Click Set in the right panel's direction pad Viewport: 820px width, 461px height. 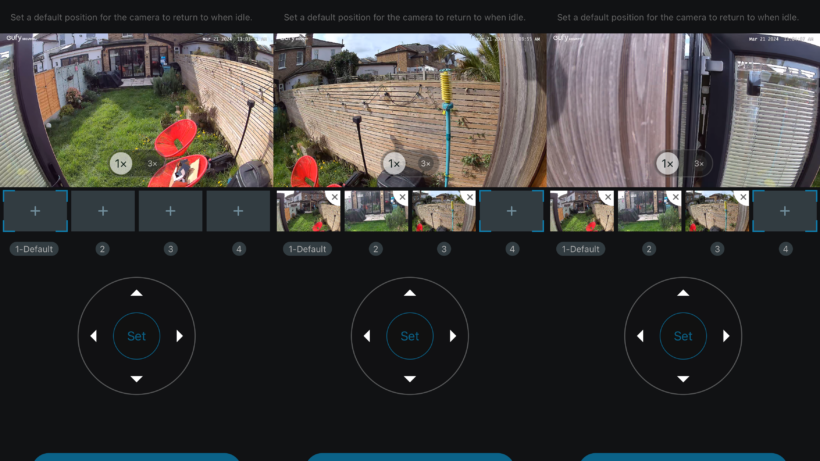(x=683, y=336)
